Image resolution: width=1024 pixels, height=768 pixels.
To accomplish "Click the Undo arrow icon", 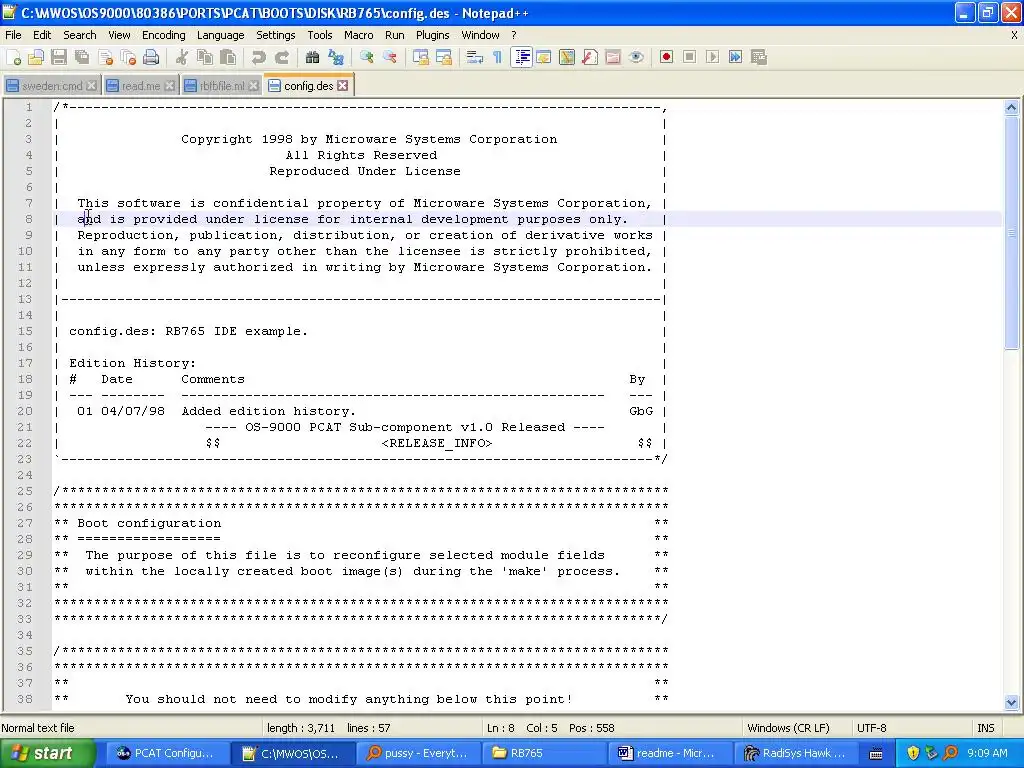I will pyautogui.click(x=259, y=57).
